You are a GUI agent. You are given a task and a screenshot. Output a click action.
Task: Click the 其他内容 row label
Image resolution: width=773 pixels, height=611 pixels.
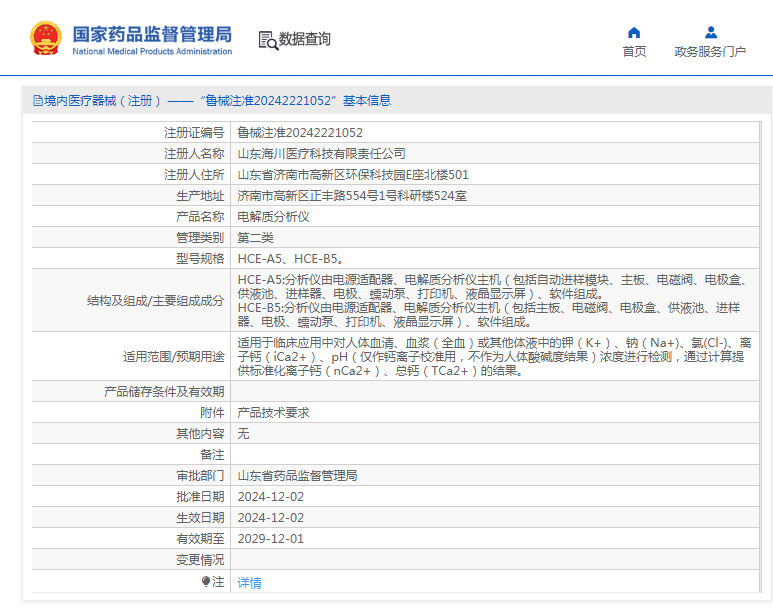coord(200,434)
